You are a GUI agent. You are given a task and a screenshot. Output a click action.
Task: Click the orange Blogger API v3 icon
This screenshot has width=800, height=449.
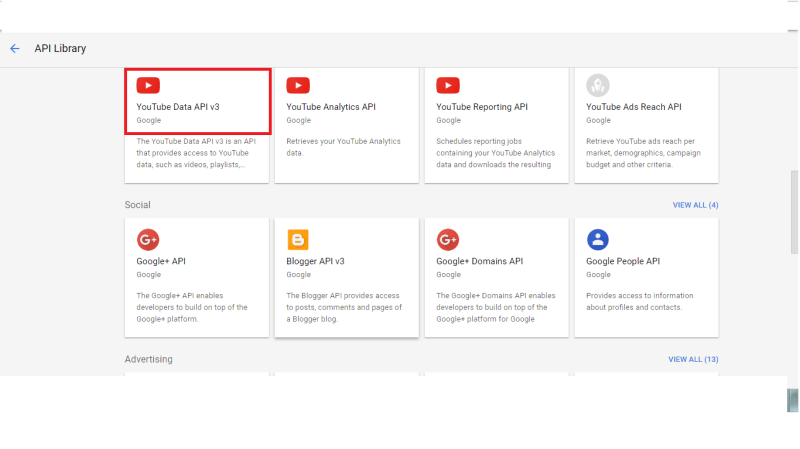(298, 239)
